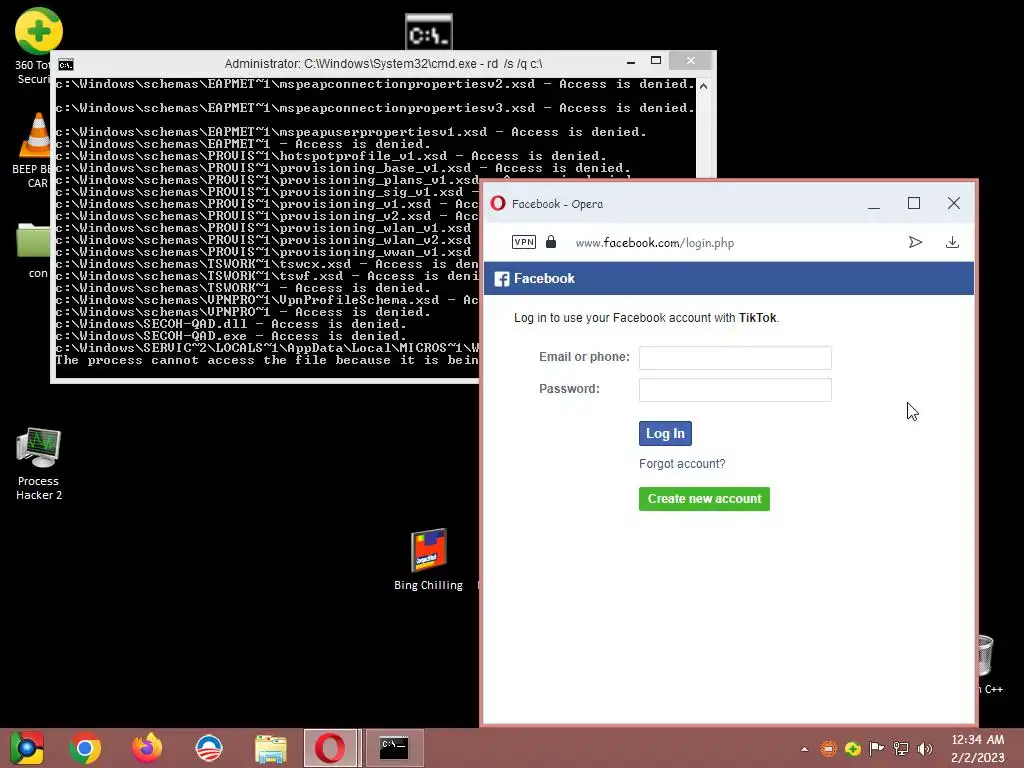Click the Opera logo in the window title bar
This screenshot has height=768, width=1024.
click(x=498, y=203)
